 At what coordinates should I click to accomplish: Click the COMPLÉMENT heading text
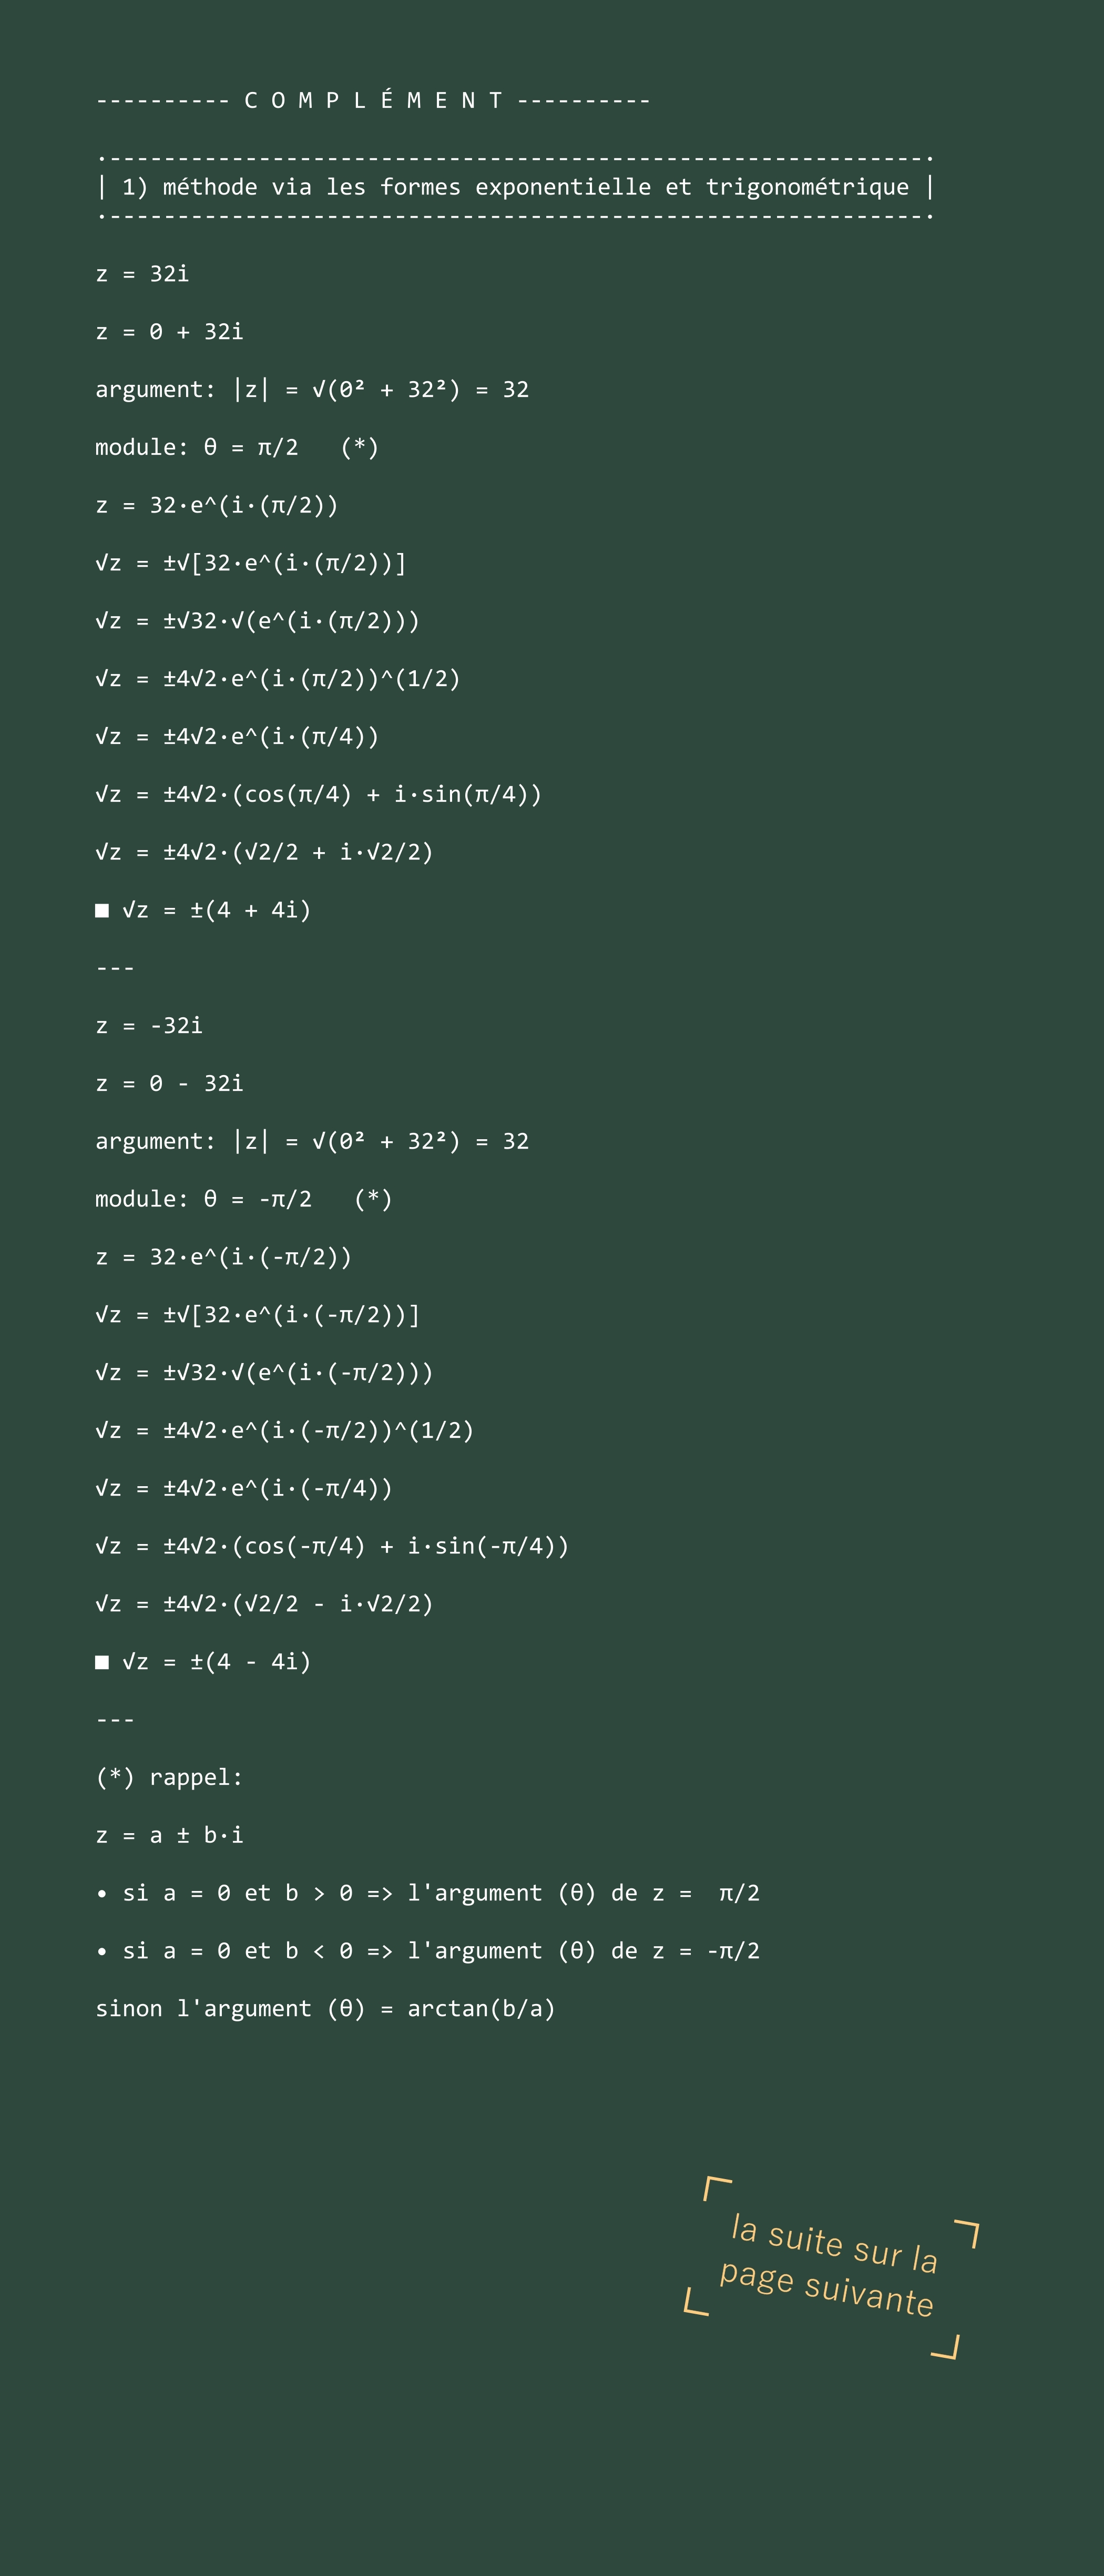click(x=373, y=101)
